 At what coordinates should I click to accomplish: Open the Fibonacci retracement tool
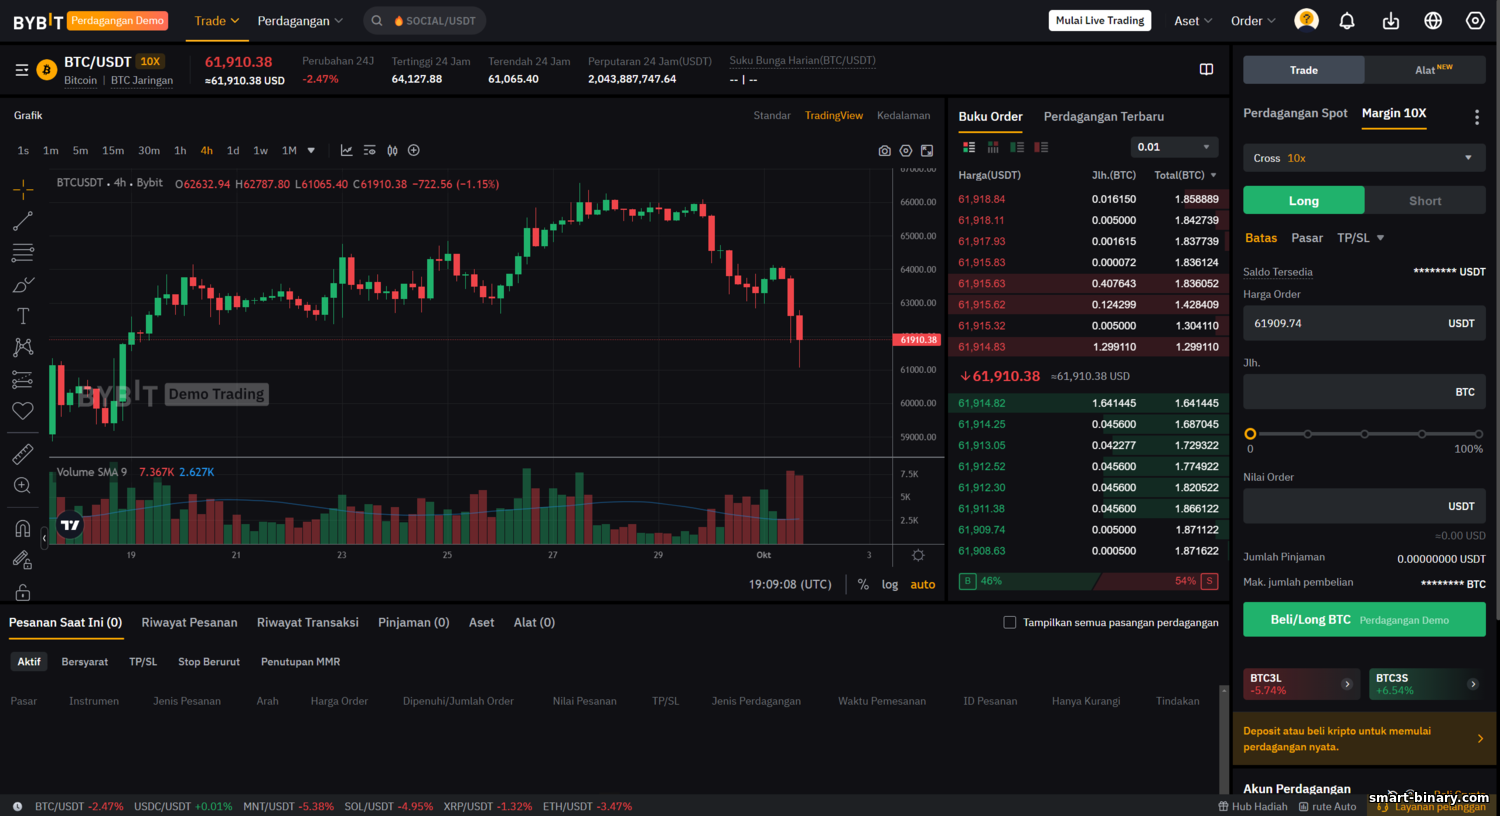(x=23, y=252)
